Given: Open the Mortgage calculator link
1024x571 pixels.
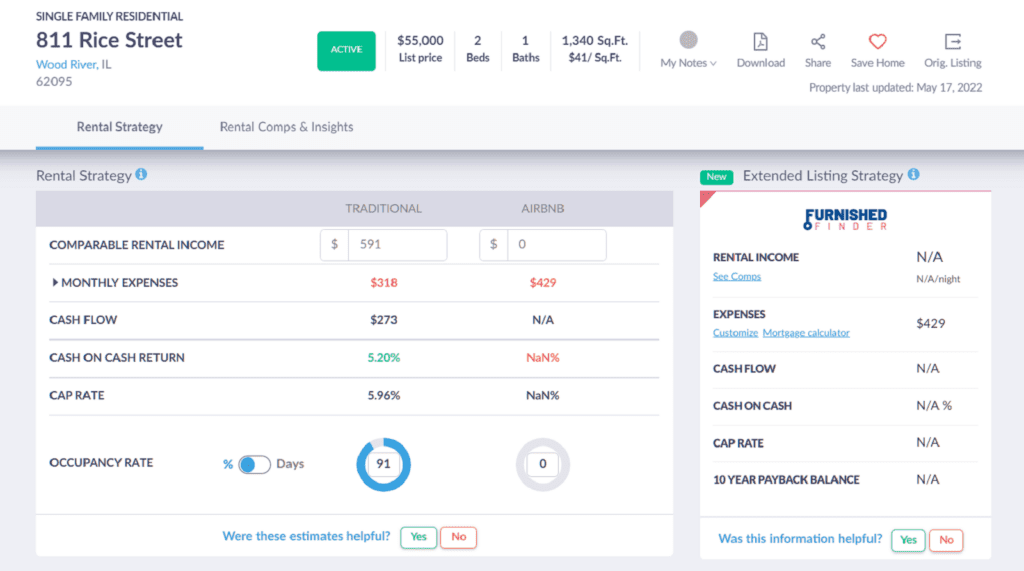Looking at the screenshot, I should coord(806,333).
